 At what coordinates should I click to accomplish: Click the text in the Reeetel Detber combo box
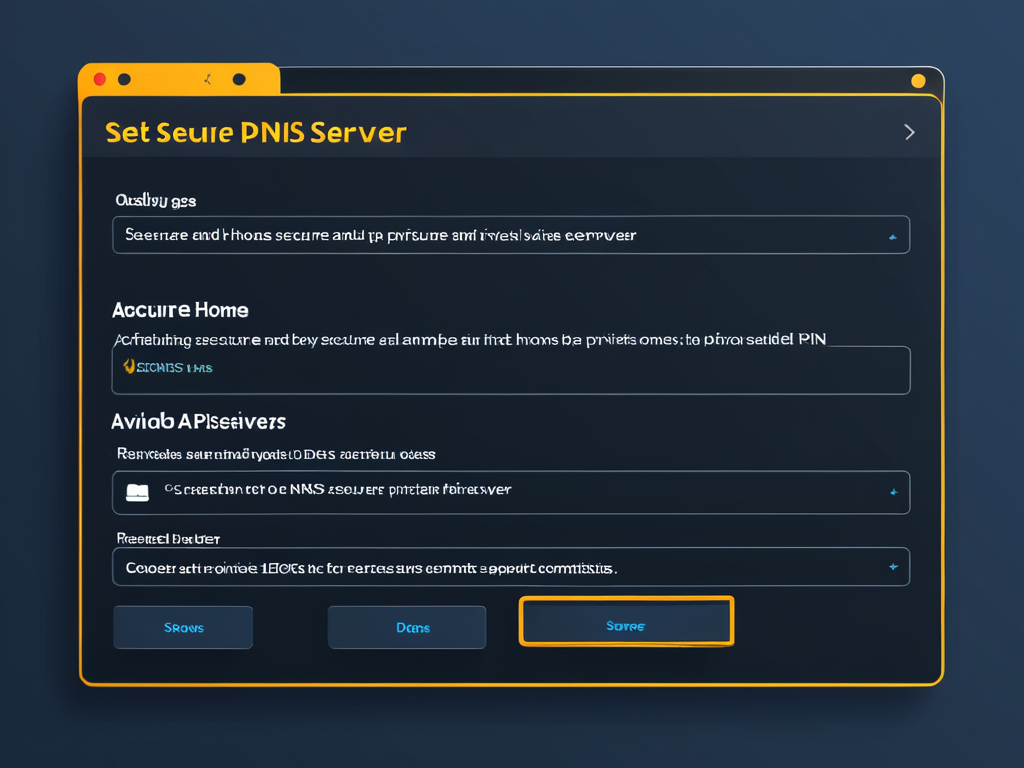click(370, 567)
